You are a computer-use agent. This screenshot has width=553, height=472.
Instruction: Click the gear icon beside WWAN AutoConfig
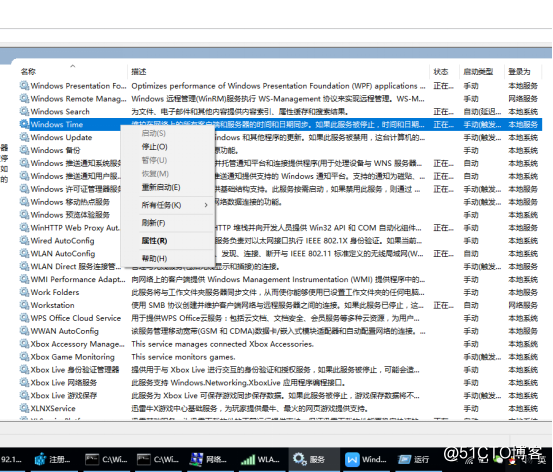click(24, 331)
